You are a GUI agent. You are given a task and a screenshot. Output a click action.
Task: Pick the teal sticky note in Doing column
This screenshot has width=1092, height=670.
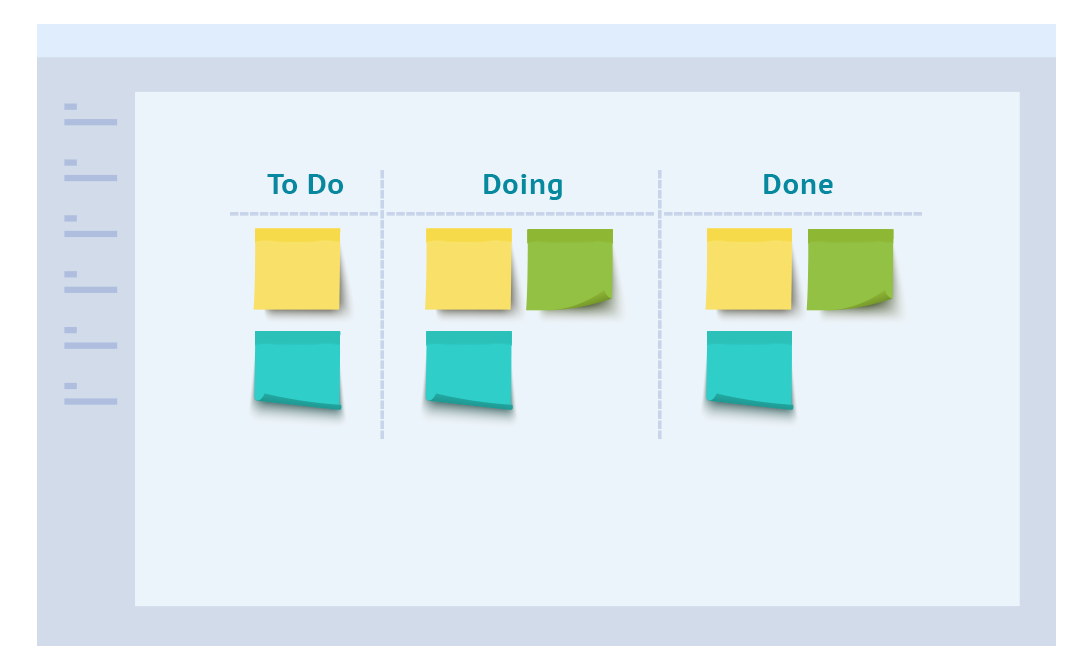(468, 369)
